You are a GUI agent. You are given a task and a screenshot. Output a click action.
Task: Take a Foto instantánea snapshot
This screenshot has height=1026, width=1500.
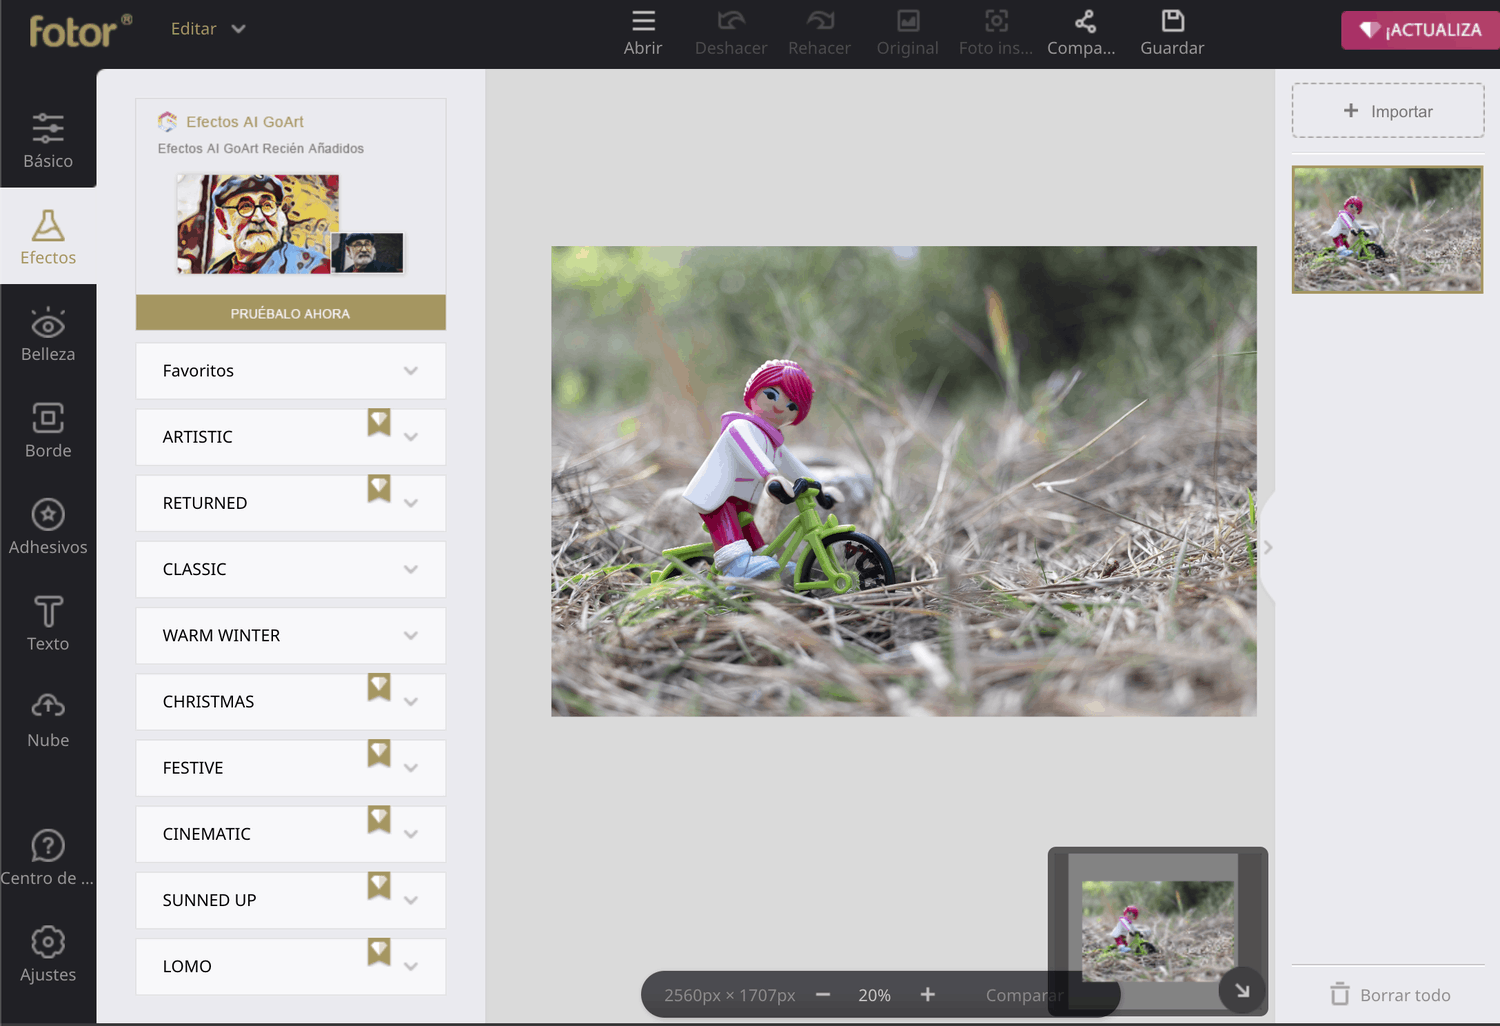click(996, 33)
